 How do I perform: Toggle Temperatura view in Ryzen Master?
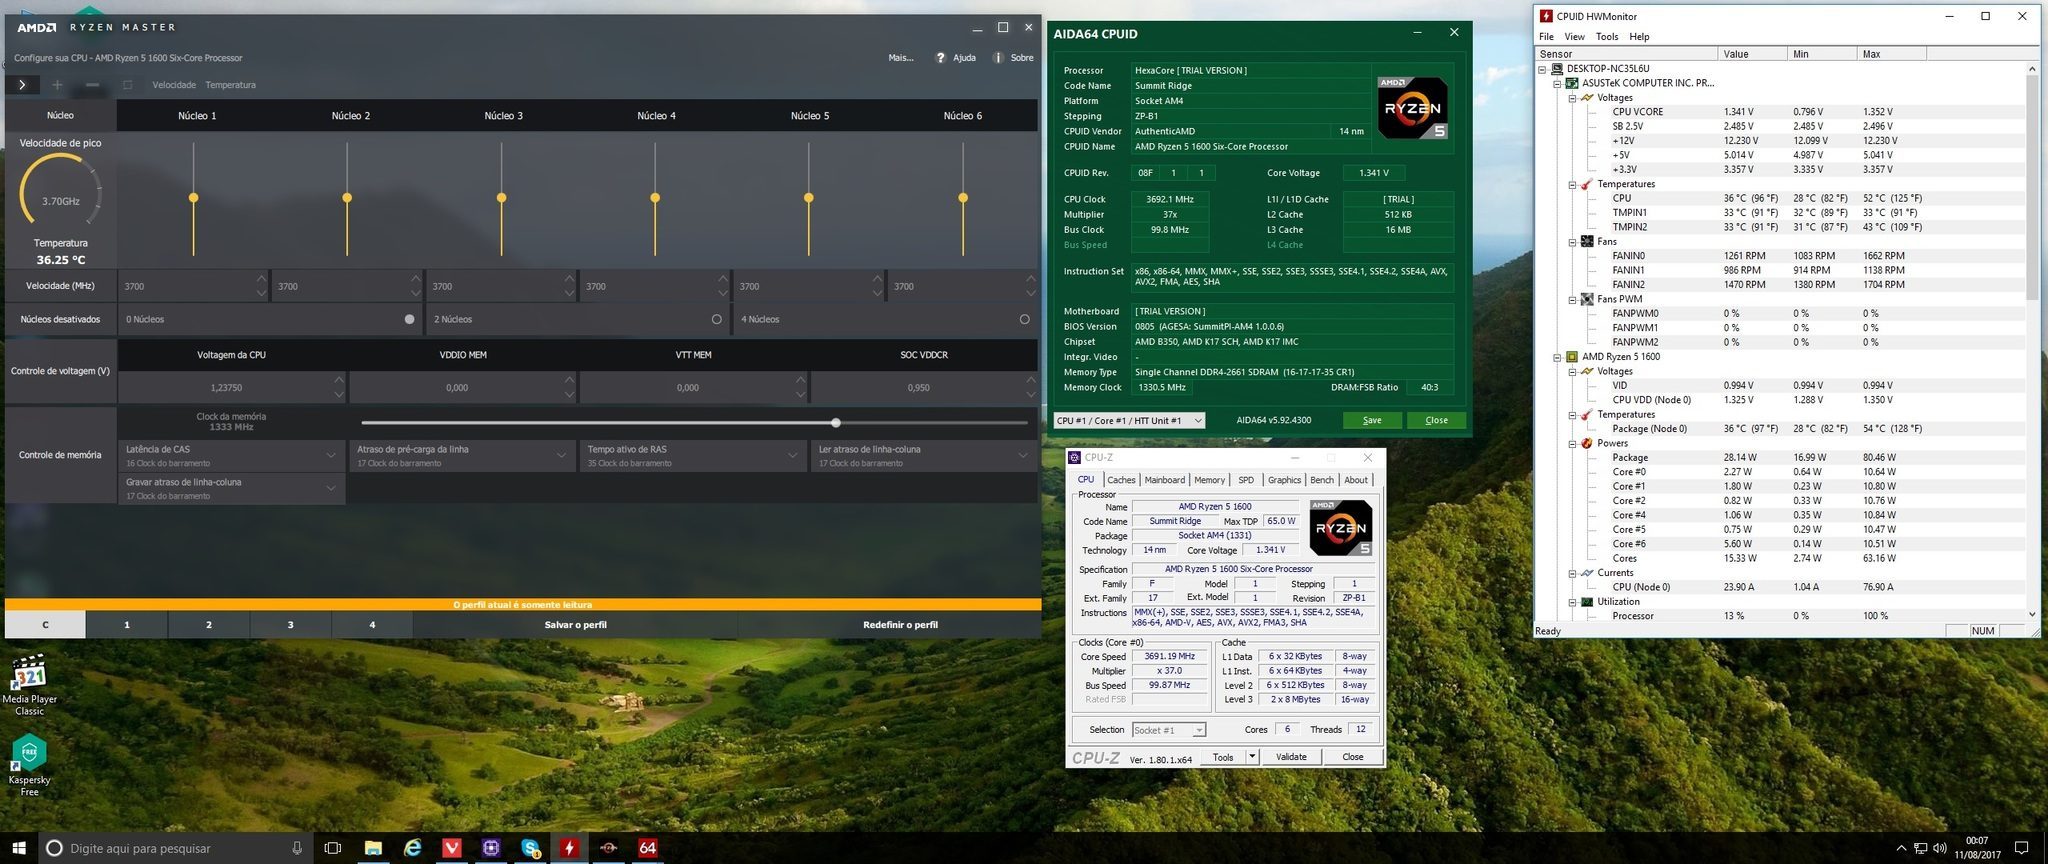pyautogui.click(x=231, y=85)
